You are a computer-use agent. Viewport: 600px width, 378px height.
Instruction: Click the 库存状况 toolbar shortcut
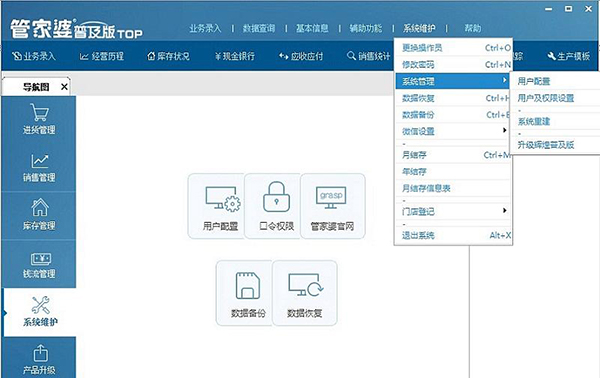pos(168,56)
